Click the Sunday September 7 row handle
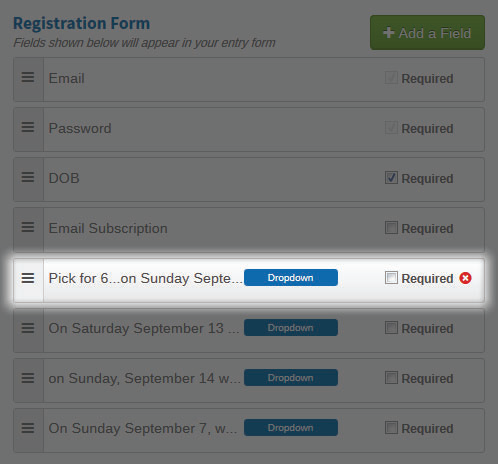 pos(28,428)
